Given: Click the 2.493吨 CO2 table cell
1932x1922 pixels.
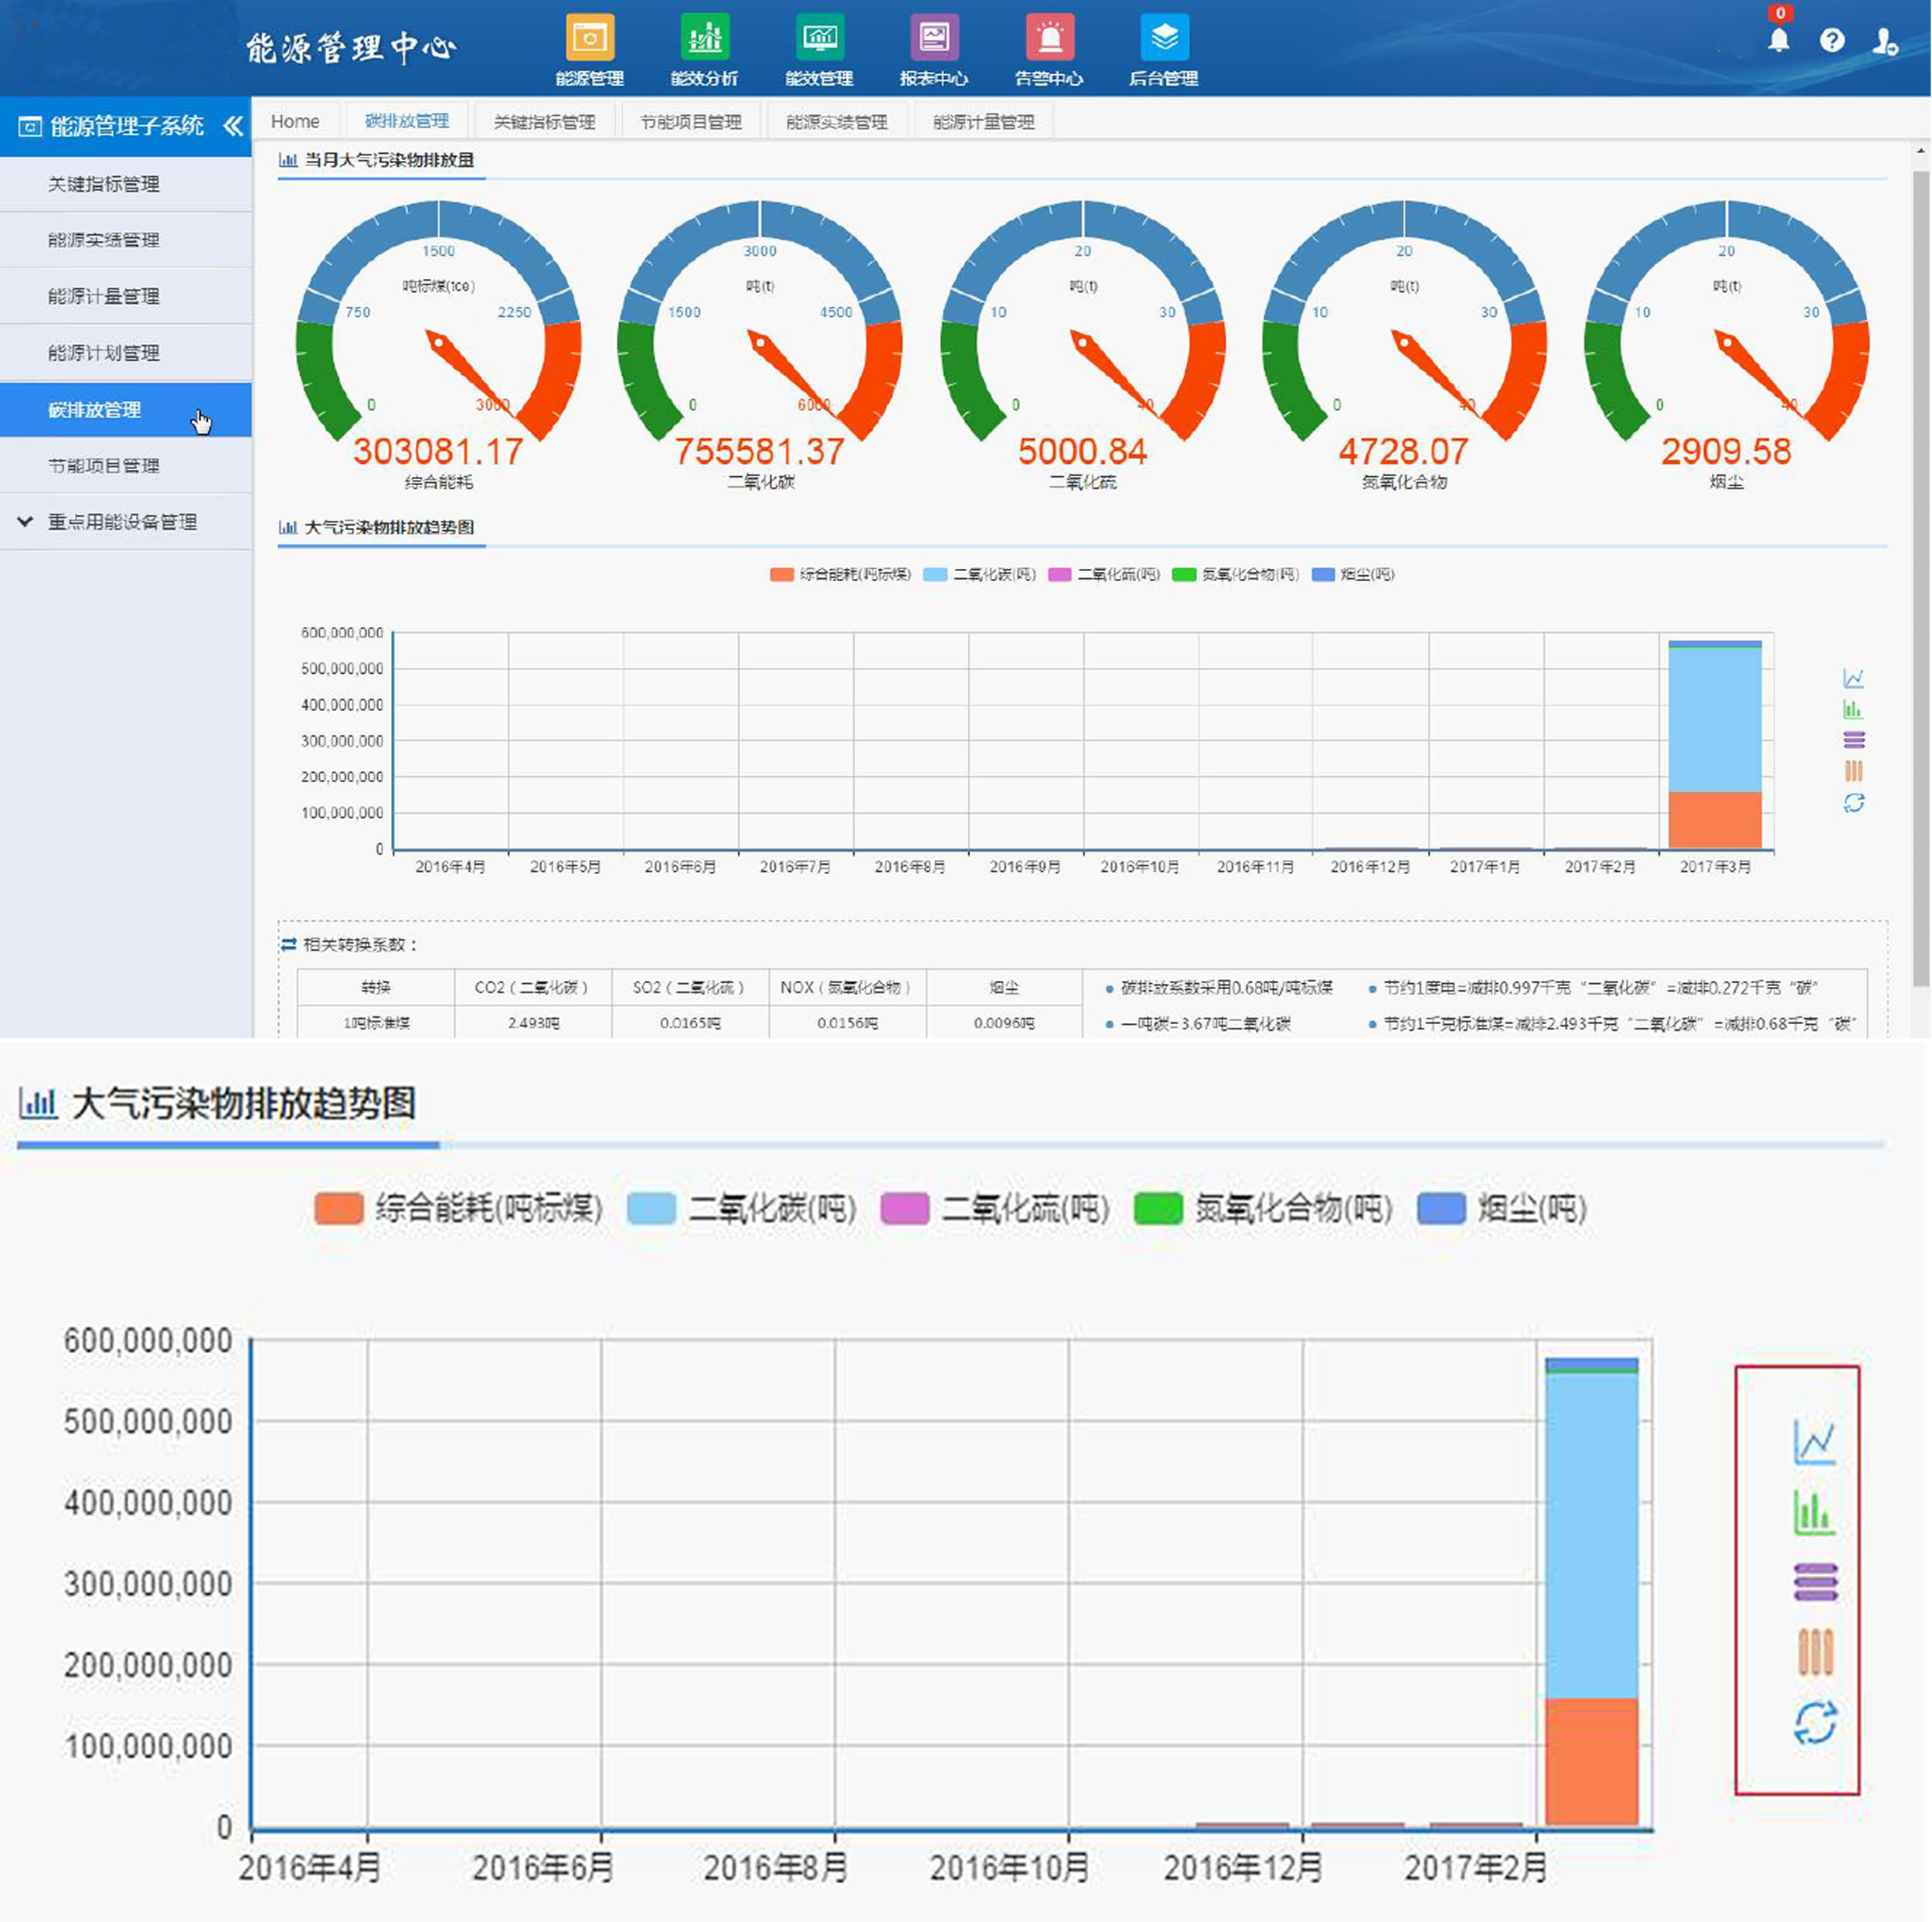Looking at the screenshot, I should pyautogui.click(x=533, y=1023).
